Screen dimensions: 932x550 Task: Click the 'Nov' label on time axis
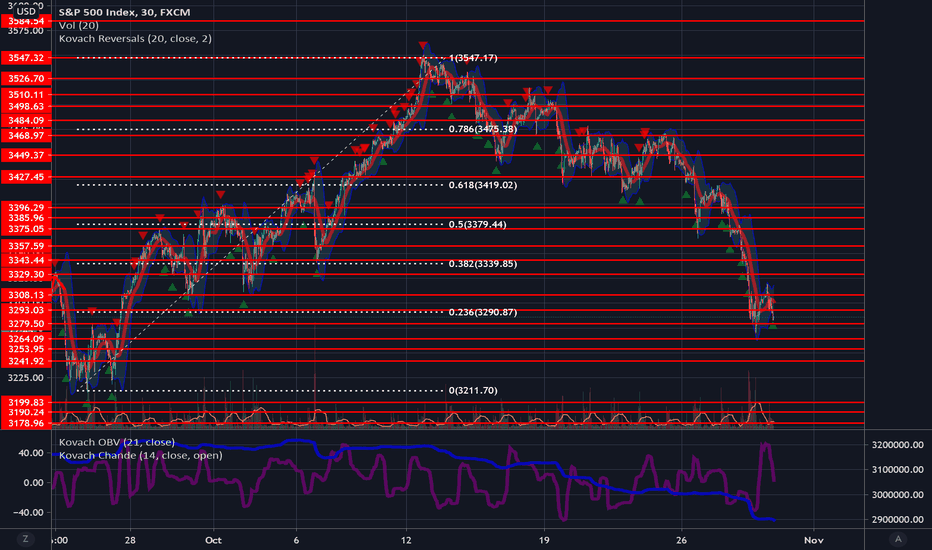pos(814,540)
